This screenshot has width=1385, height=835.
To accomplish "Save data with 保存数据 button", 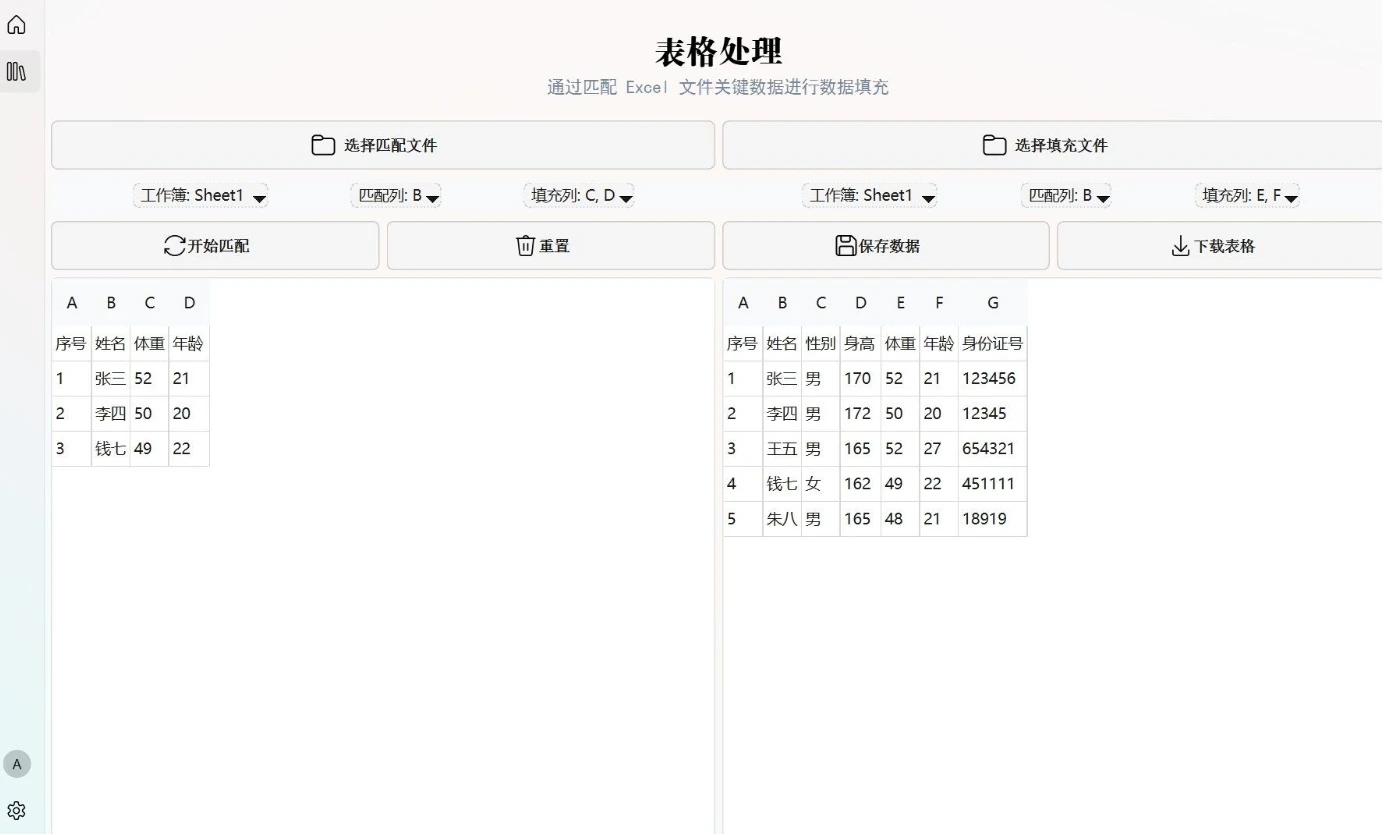I will click(x=886, y=246).
